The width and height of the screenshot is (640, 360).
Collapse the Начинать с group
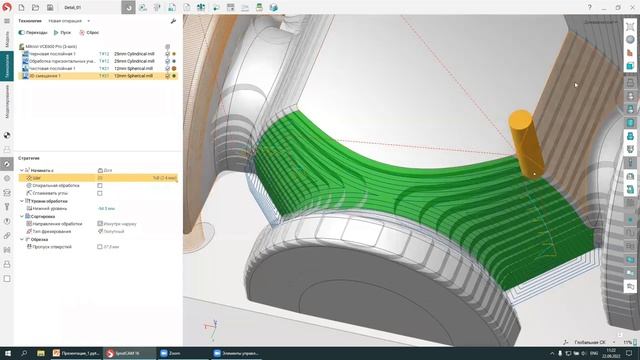[22, 170]
